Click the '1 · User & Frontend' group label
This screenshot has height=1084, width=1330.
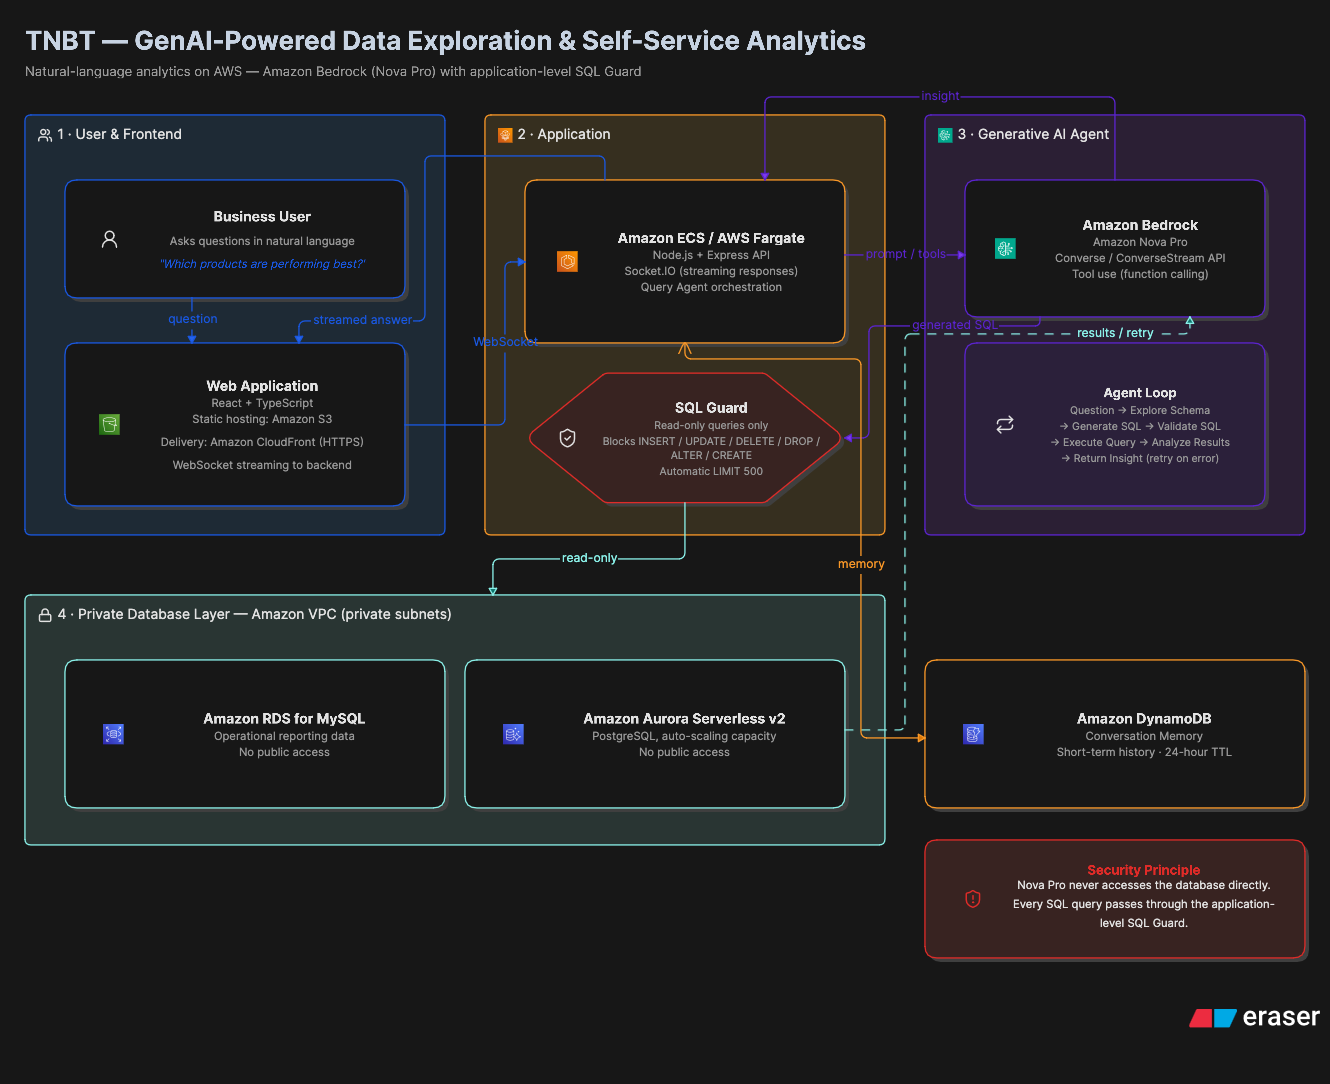[x=119, y=135]
